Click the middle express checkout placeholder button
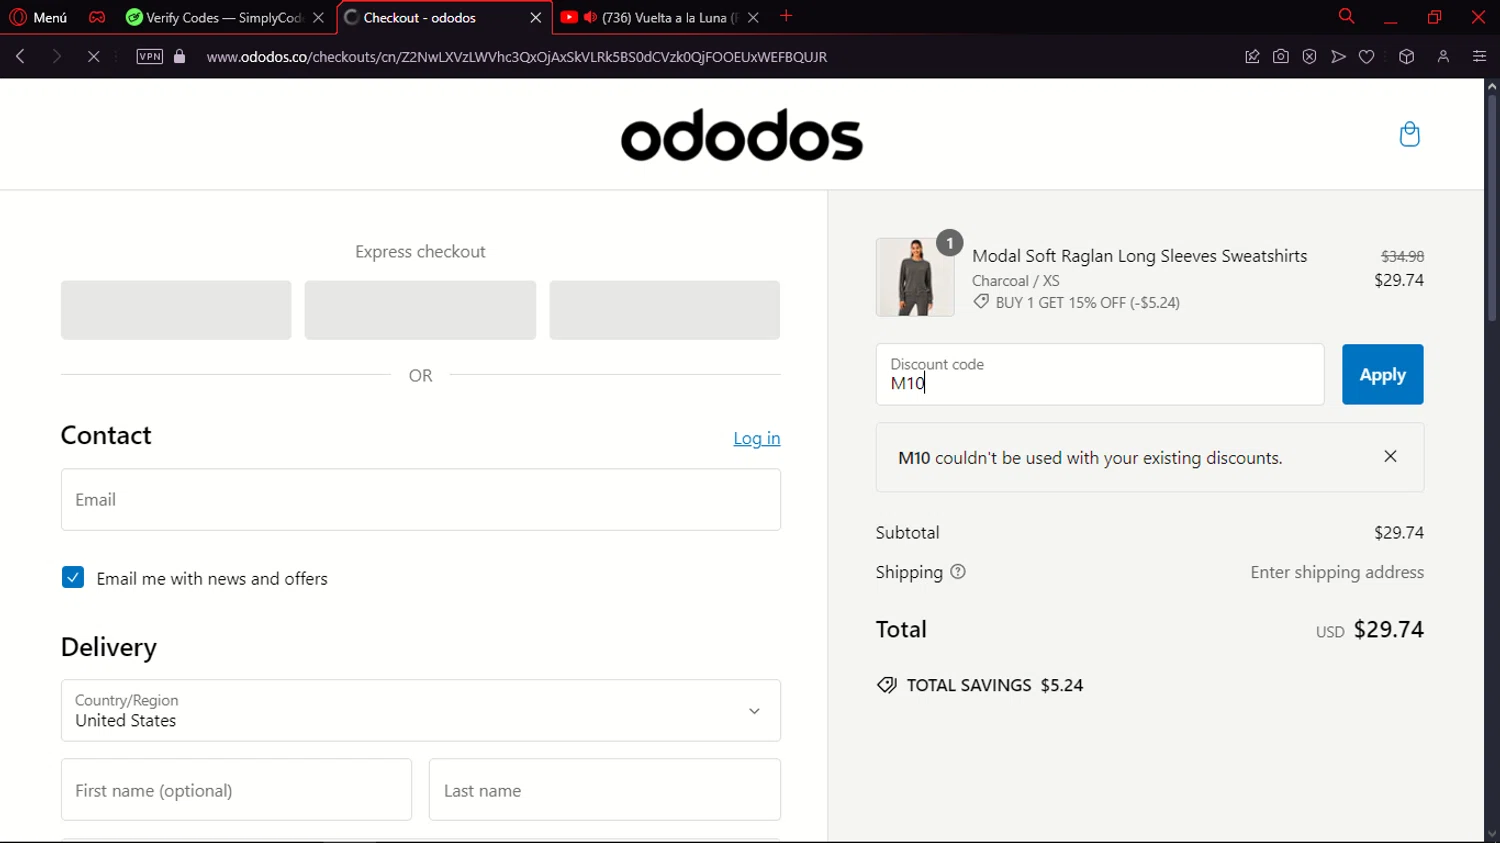Screen dimensions: 1500x843 point(420,310)
